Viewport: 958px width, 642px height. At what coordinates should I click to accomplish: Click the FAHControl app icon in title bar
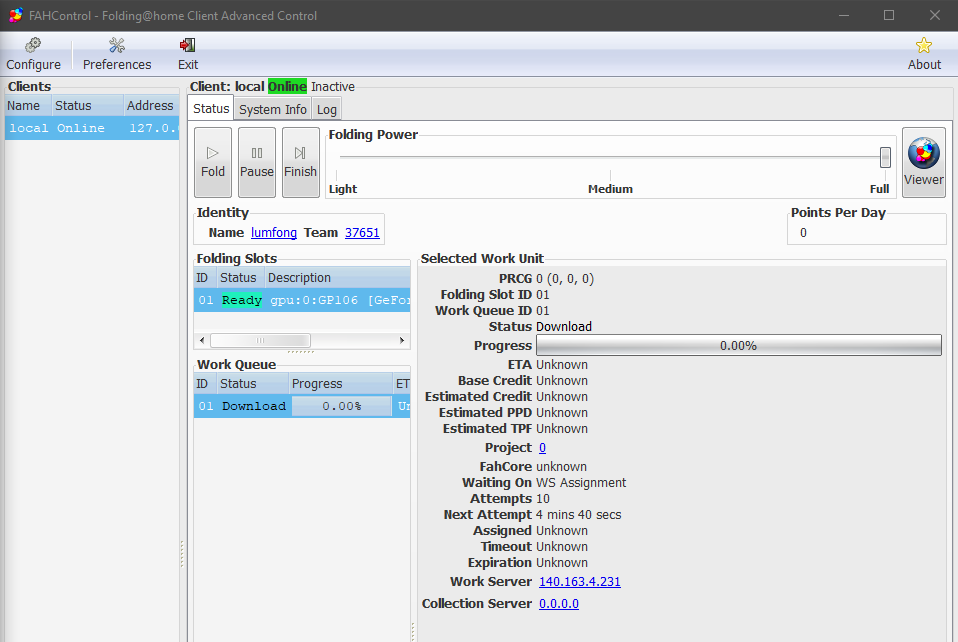[x=15, y=15]
